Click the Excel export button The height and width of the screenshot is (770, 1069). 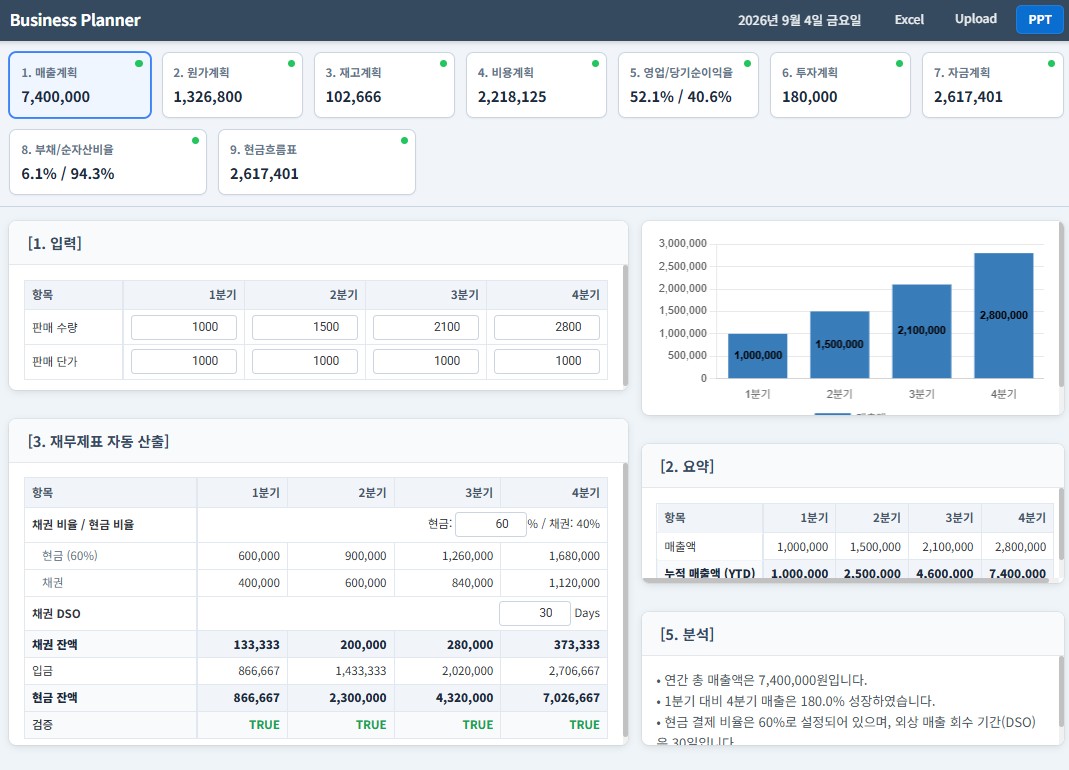click(909, 20)
